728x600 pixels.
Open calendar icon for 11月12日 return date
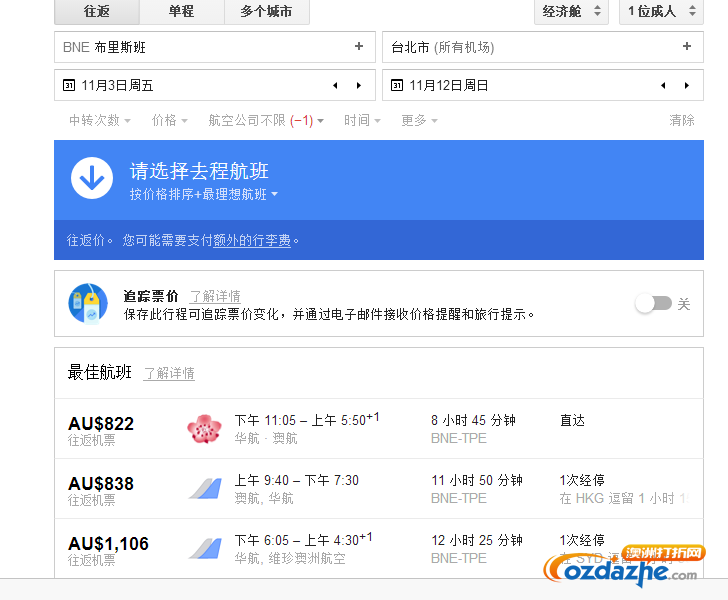pos(396,85)
